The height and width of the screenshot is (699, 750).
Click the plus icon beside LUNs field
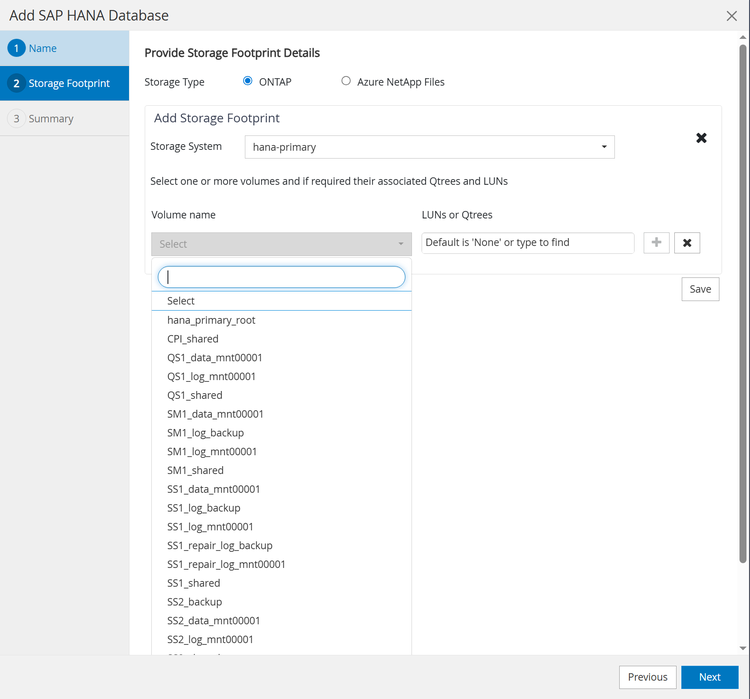[x=656, y=243]
